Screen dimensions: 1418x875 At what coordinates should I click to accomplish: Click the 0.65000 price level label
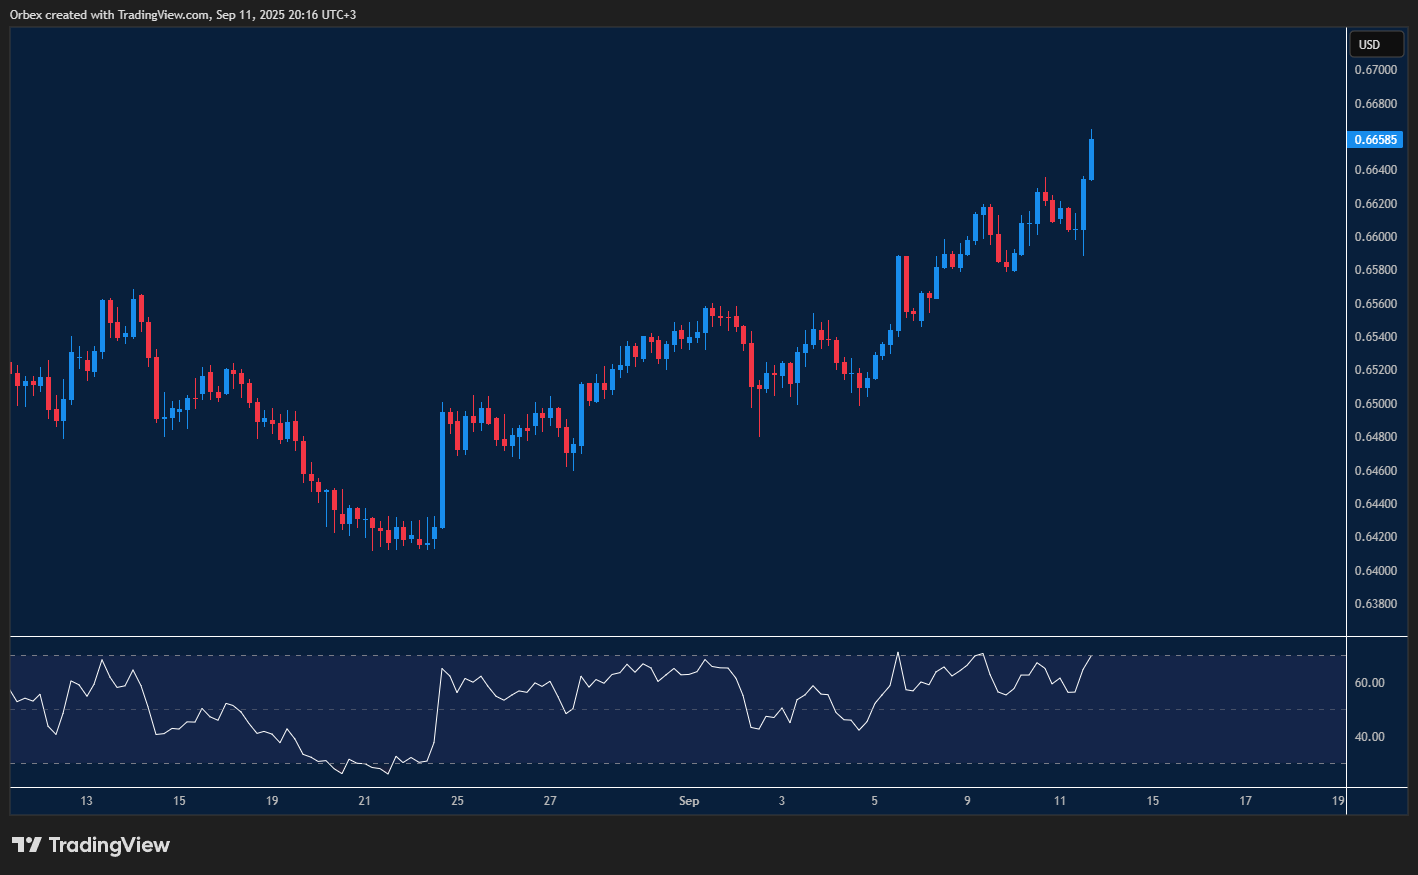(x=1375, y=404)
